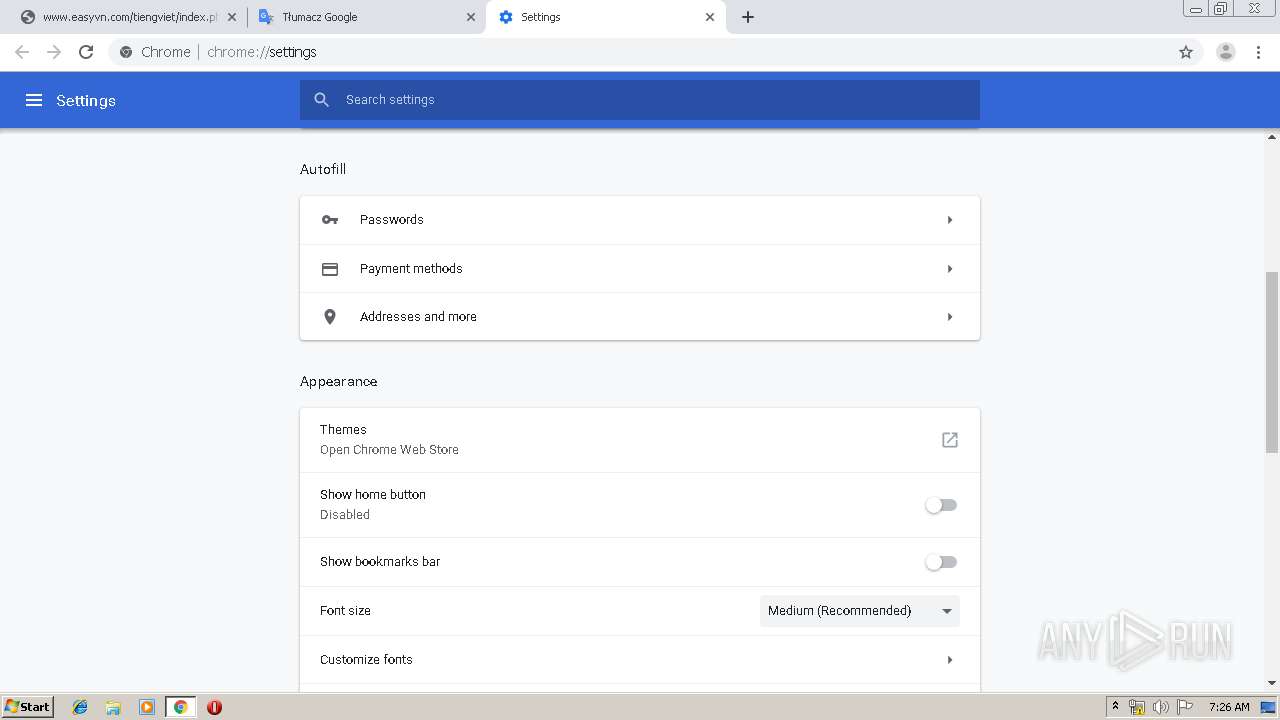Image resolution: width=1280 pixels, height=720 pixels.
Task: Open a new tab with plus button
Action: [x=748, y=17]
